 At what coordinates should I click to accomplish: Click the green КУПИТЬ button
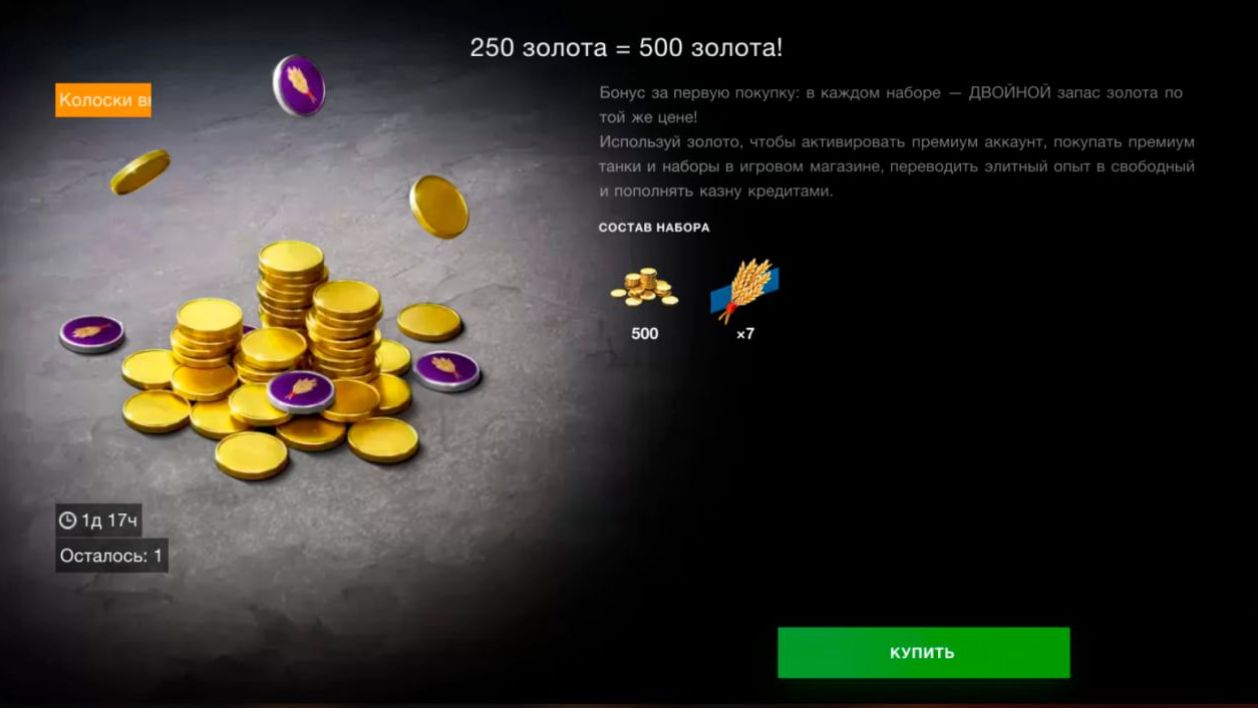tap(923, 653)
